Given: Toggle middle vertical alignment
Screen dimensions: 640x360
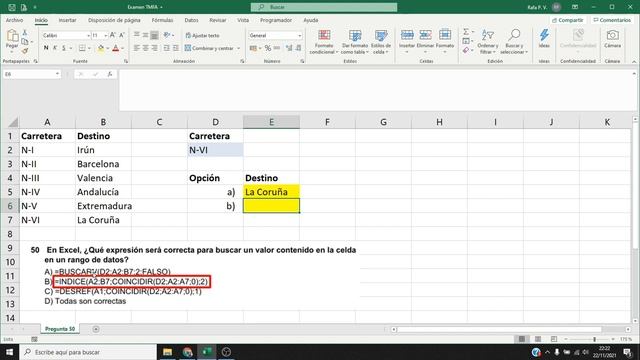Looking at the screenshot, I should [x=146, y=36].
